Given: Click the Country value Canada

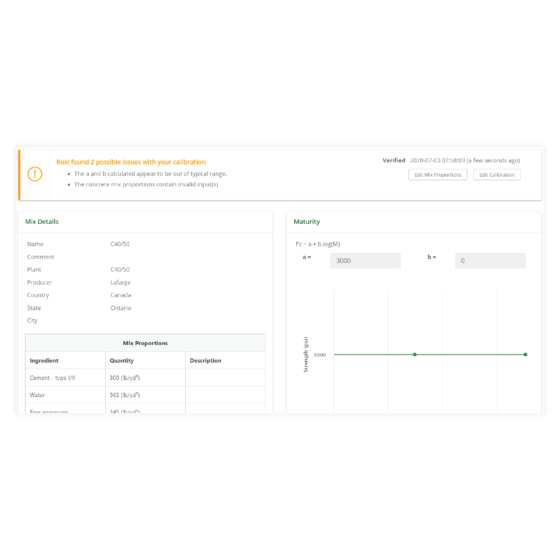Looking at the screenshot, I should [121, 295].
